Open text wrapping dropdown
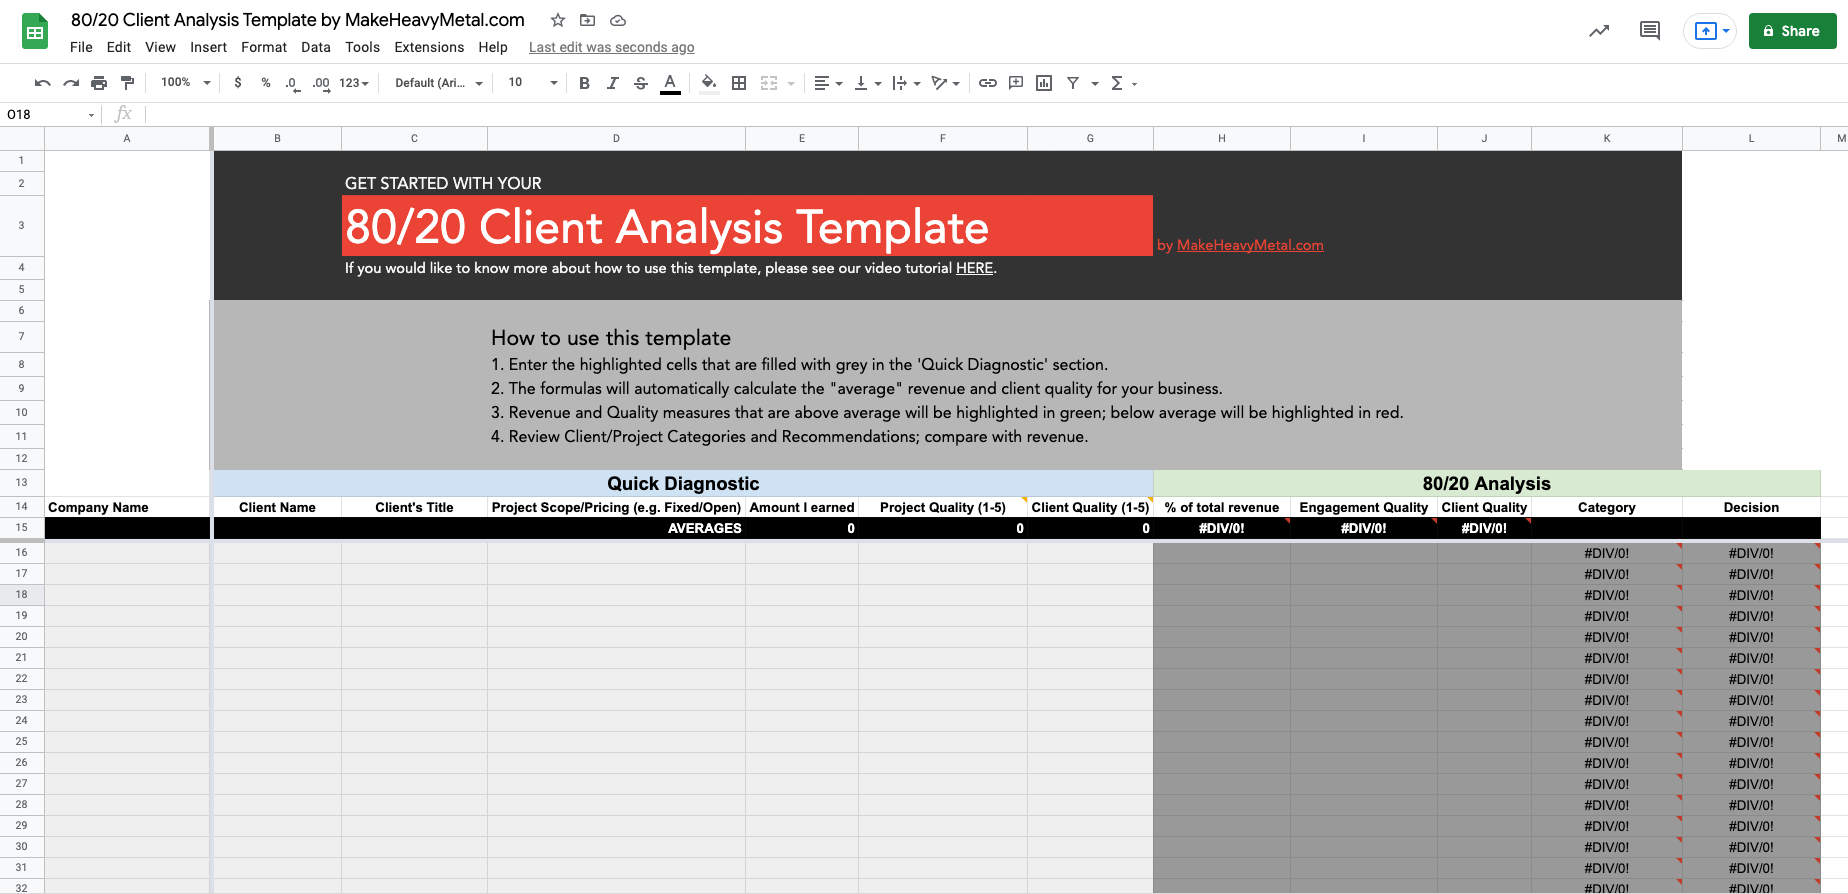Screen dimensions: 1848x894 click(x=906, y=83)
